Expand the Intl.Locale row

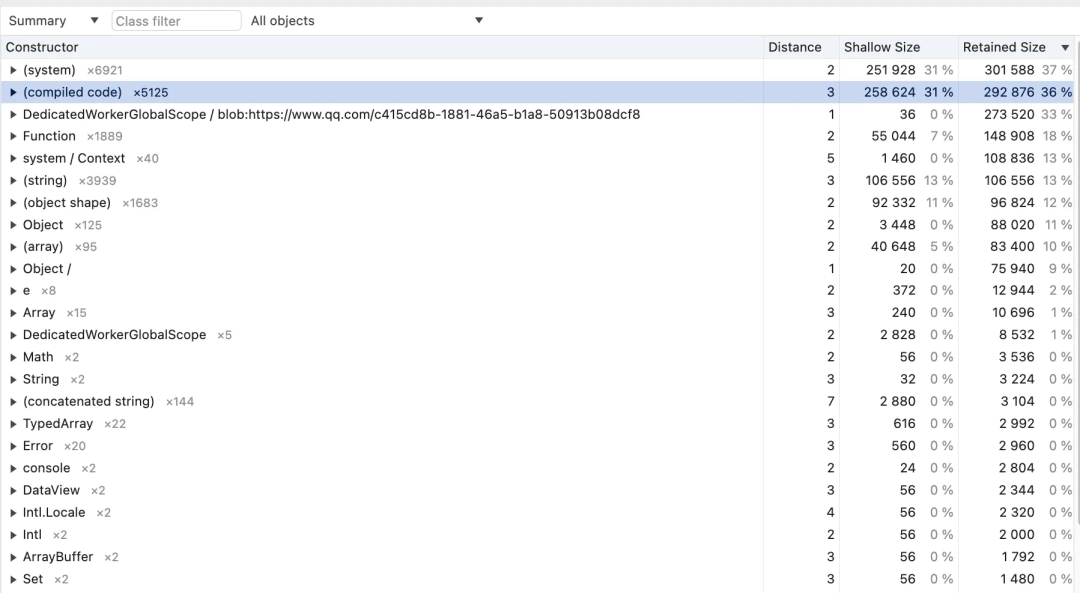coord(13,513)
